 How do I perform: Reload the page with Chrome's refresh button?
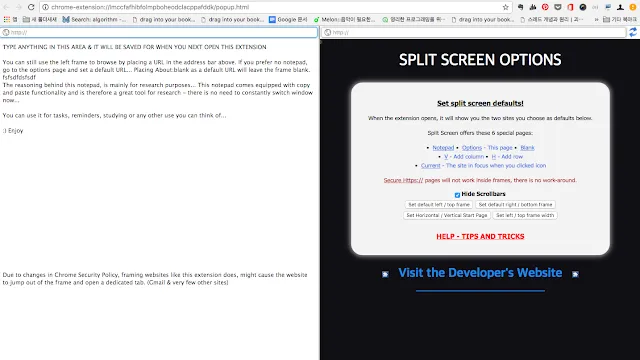[31, 7]
